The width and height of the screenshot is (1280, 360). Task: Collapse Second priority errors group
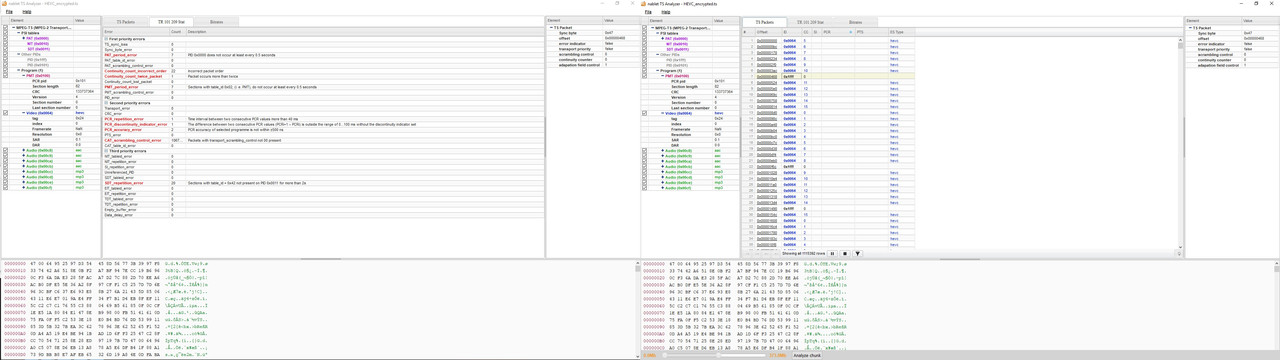point(106,103)
